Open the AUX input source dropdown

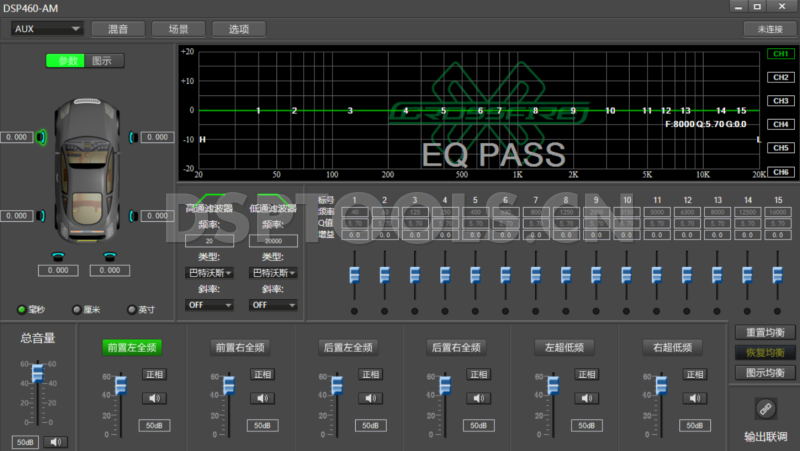click(47, 29)
